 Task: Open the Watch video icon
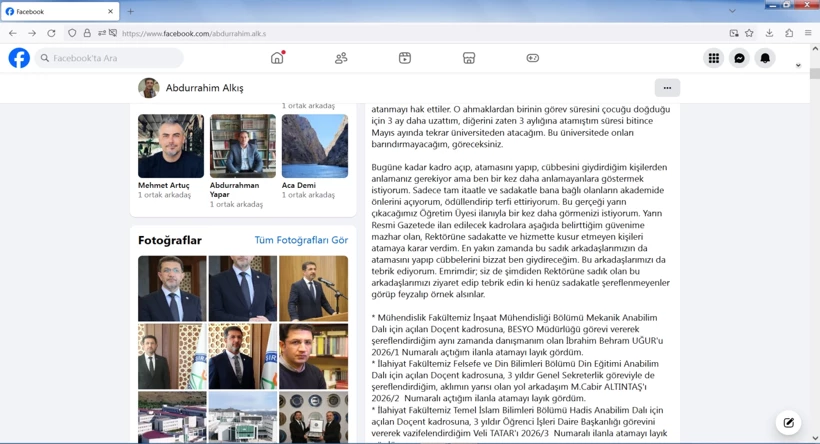click(x=405, y=58)
